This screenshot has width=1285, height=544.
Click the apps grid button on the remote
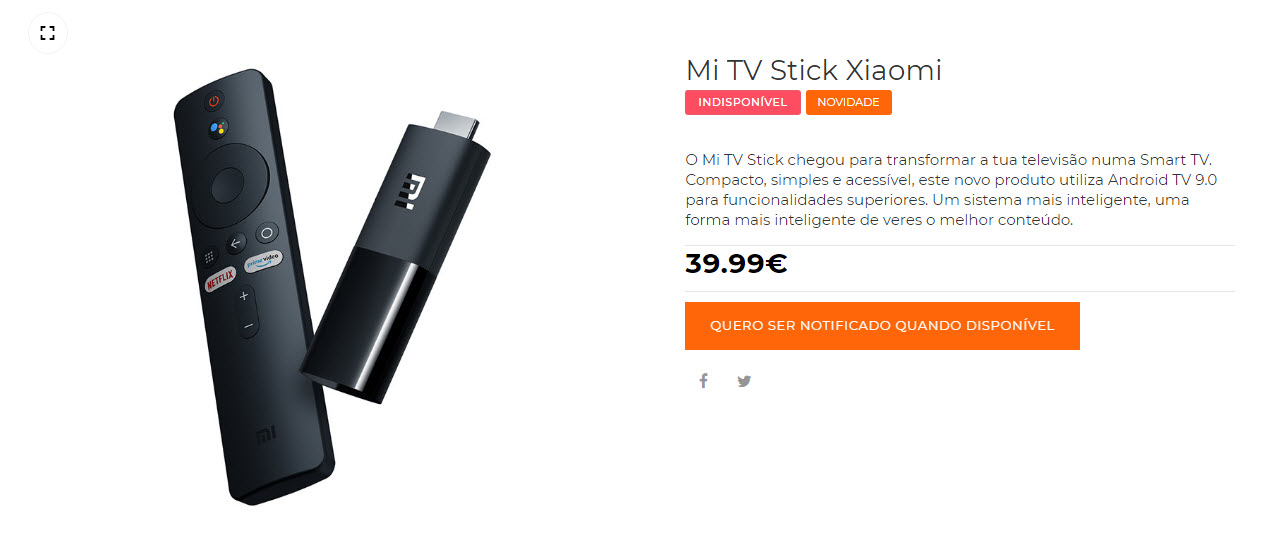point(209,255)
